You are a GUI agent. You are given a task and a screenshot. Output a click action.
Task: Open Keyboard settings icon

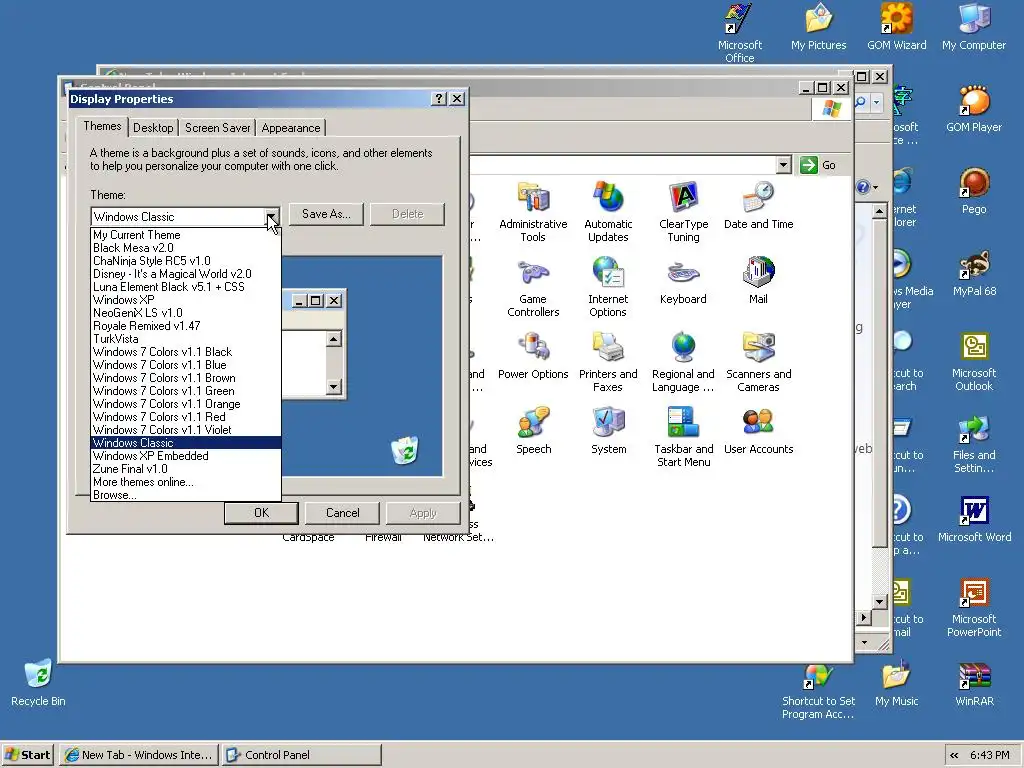683,281
